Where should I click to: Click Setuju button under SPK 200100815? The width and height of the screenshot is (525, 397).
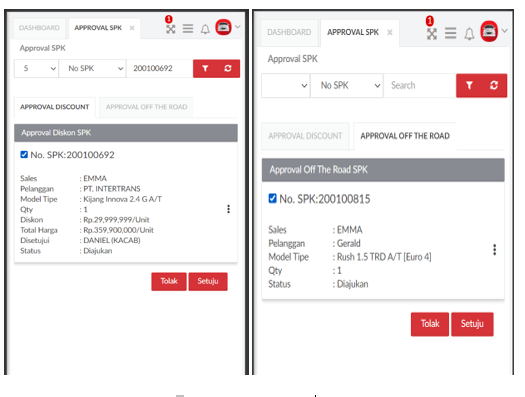(x=472, y=324)
